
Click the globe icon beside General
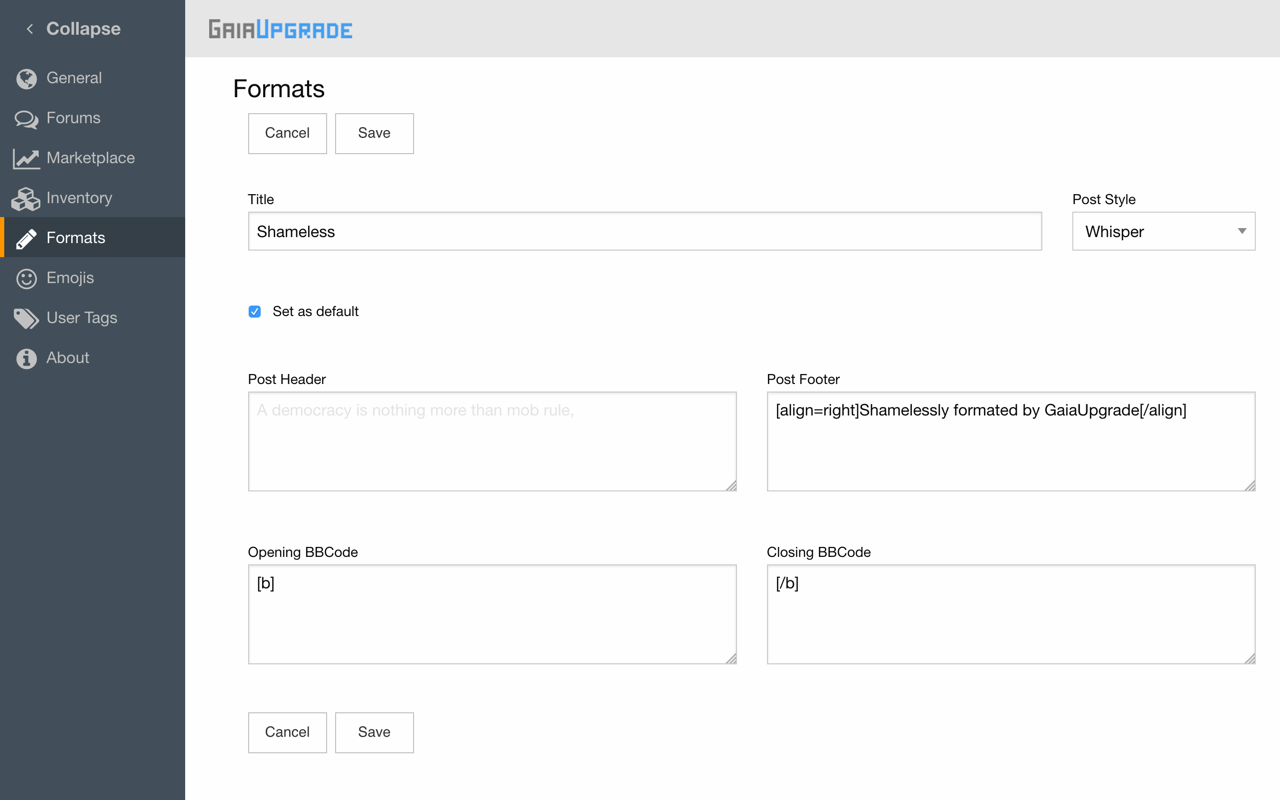click(x=26, y=78)
